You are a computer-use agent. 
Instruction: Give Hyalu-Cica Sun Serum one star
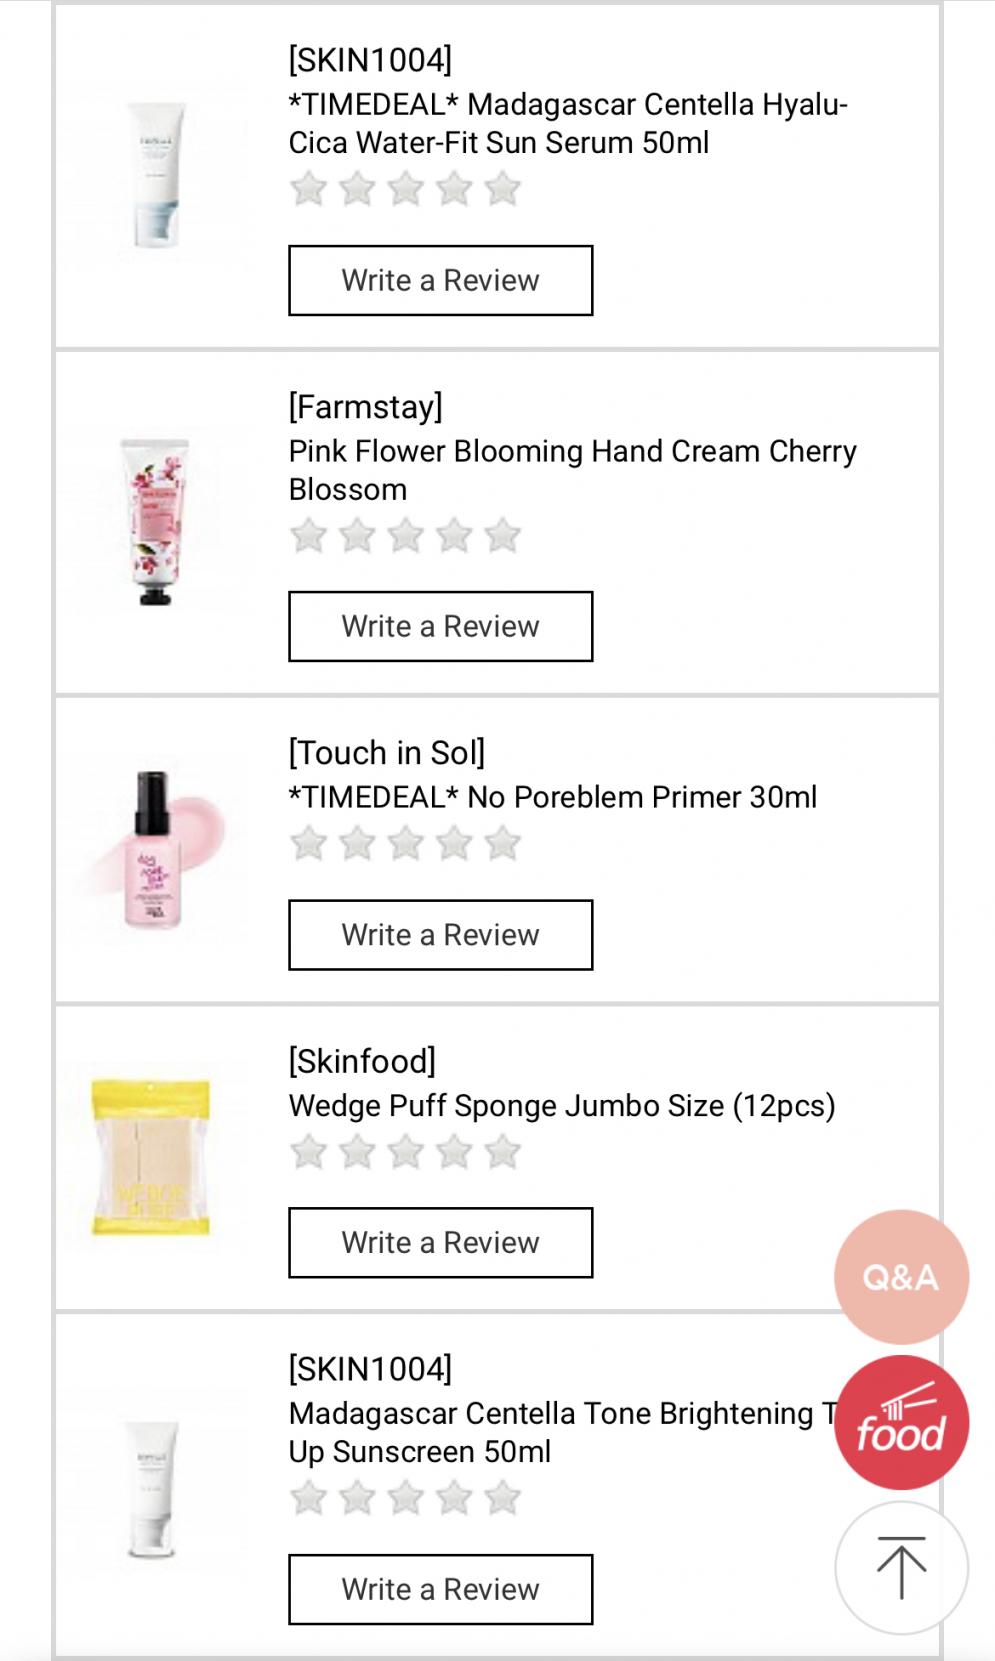click(x=308, y=189)
